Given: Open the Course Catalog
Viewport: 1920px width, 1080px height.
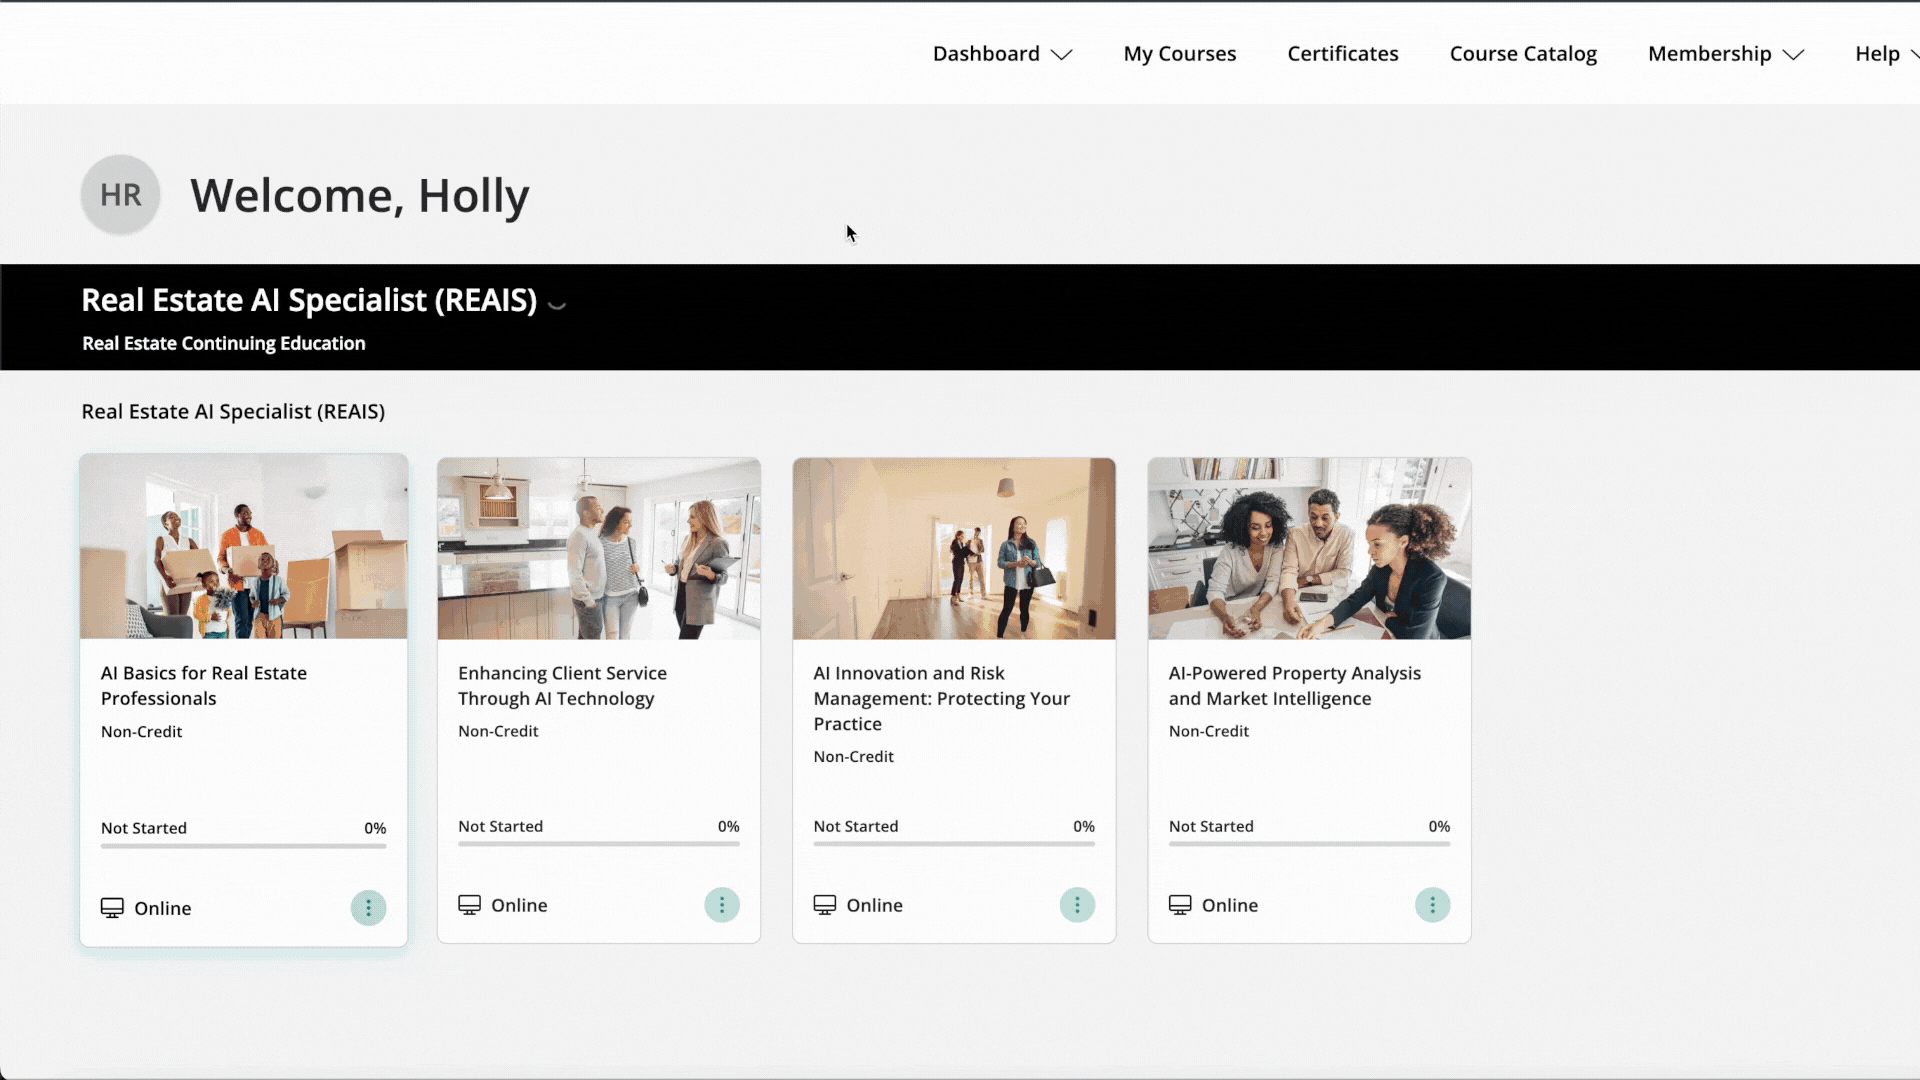Looking at the screenshot, I should 1523,54.
